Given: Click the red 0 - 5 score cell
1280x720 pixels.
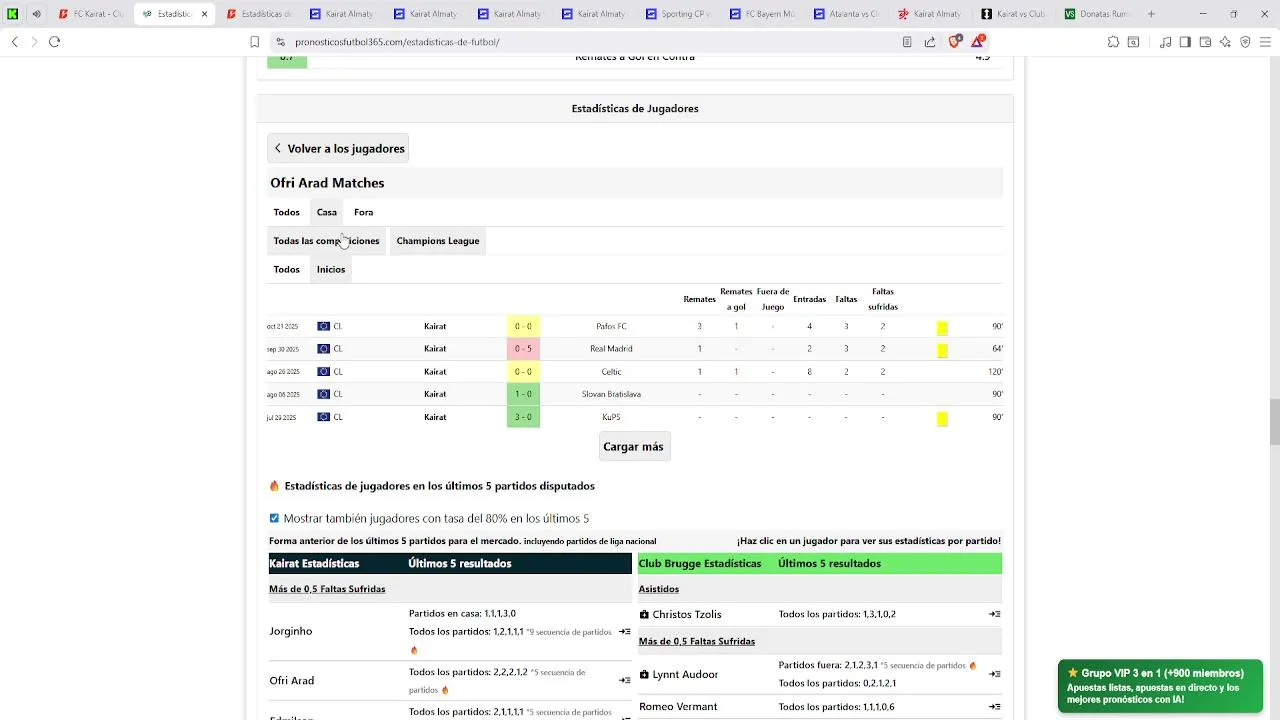Looking at the screenshot, I should point(523,349).
